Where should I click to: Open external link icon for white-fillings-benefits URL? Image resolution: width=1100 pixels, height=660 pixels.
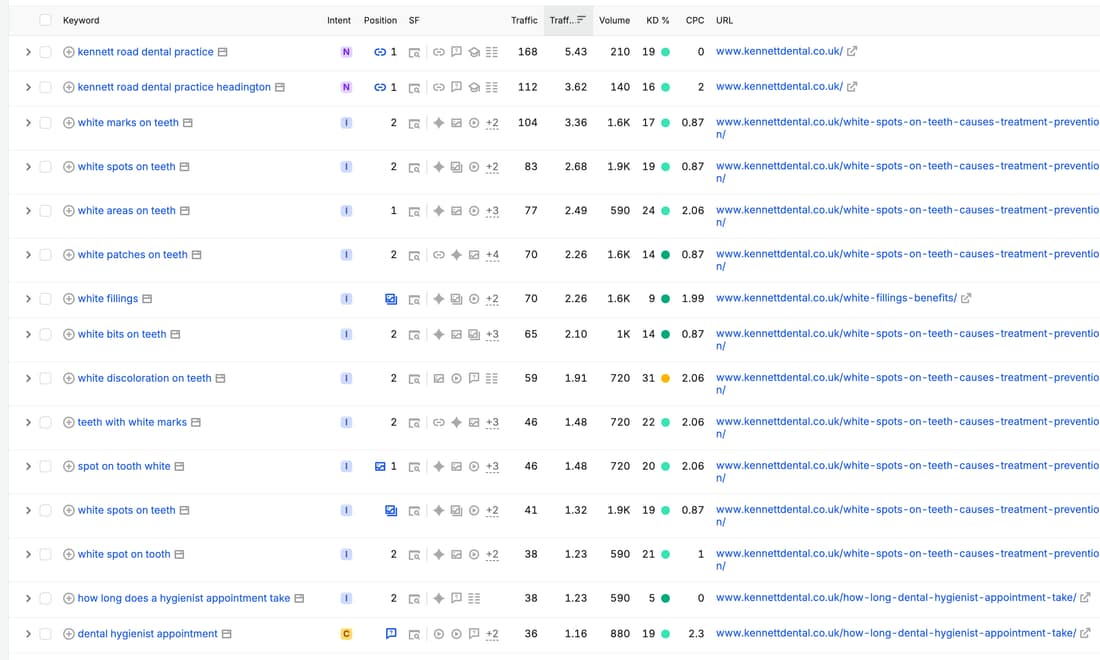pos(966,298)
